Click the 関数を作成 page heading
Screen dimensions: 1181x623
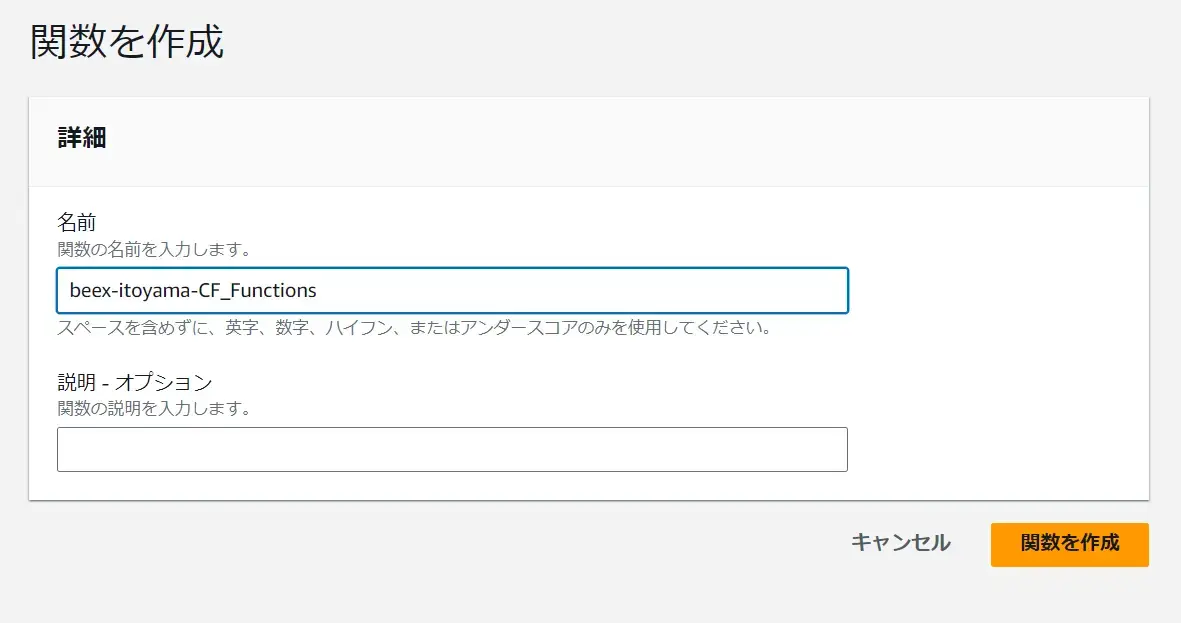(127, 41)
